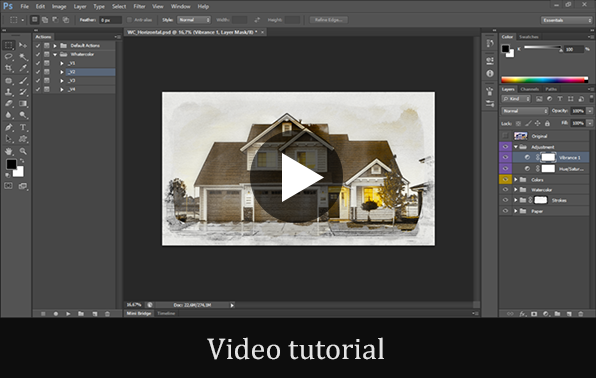596x378 pixels.
Task: Click Delete layer trash icon in Layers panel
Action: tap(580, 314)
